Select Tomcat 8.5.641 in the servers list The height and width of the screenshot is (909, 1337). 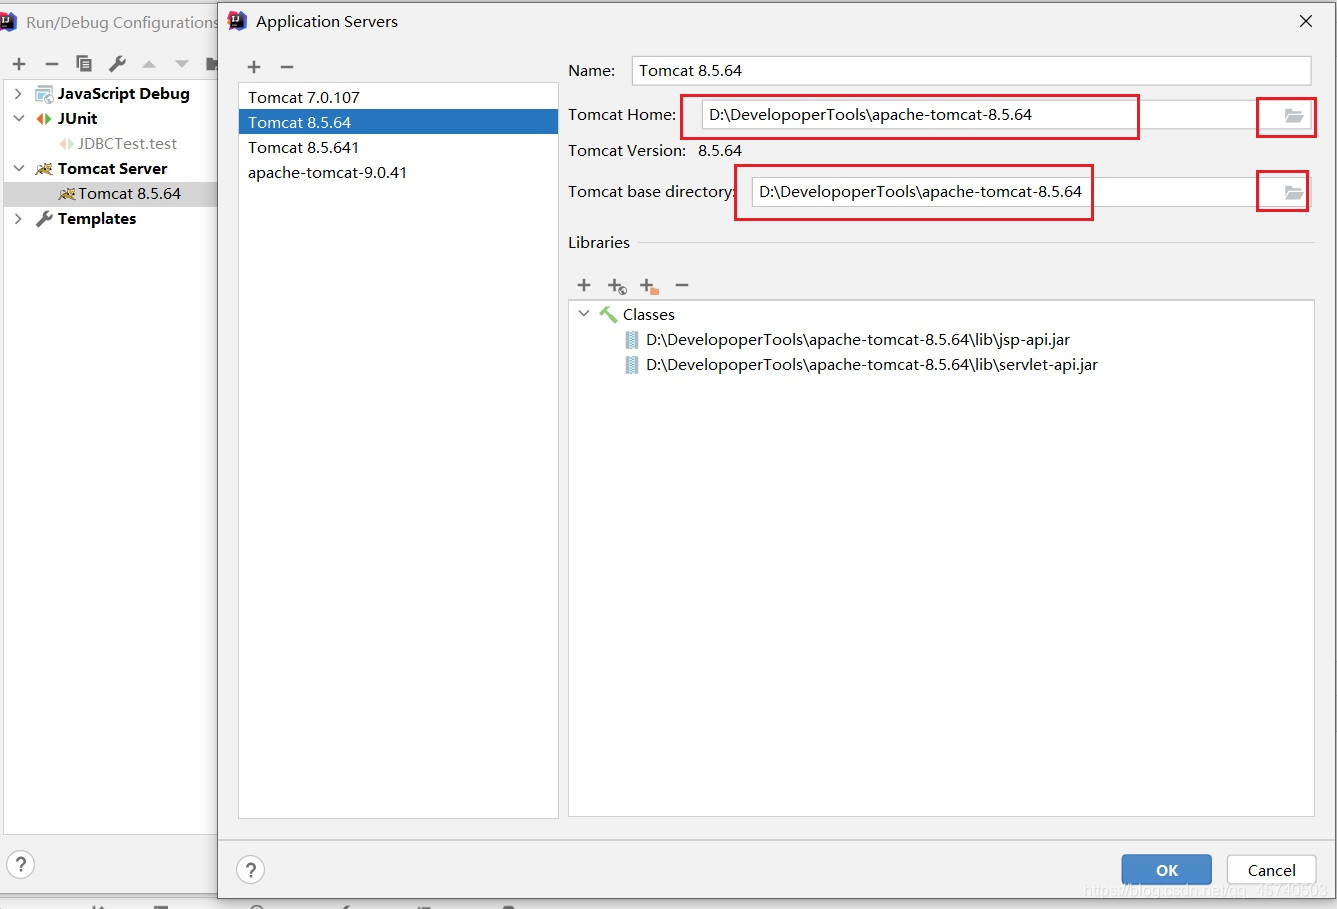pyautogui.click(x=398, y=147)
